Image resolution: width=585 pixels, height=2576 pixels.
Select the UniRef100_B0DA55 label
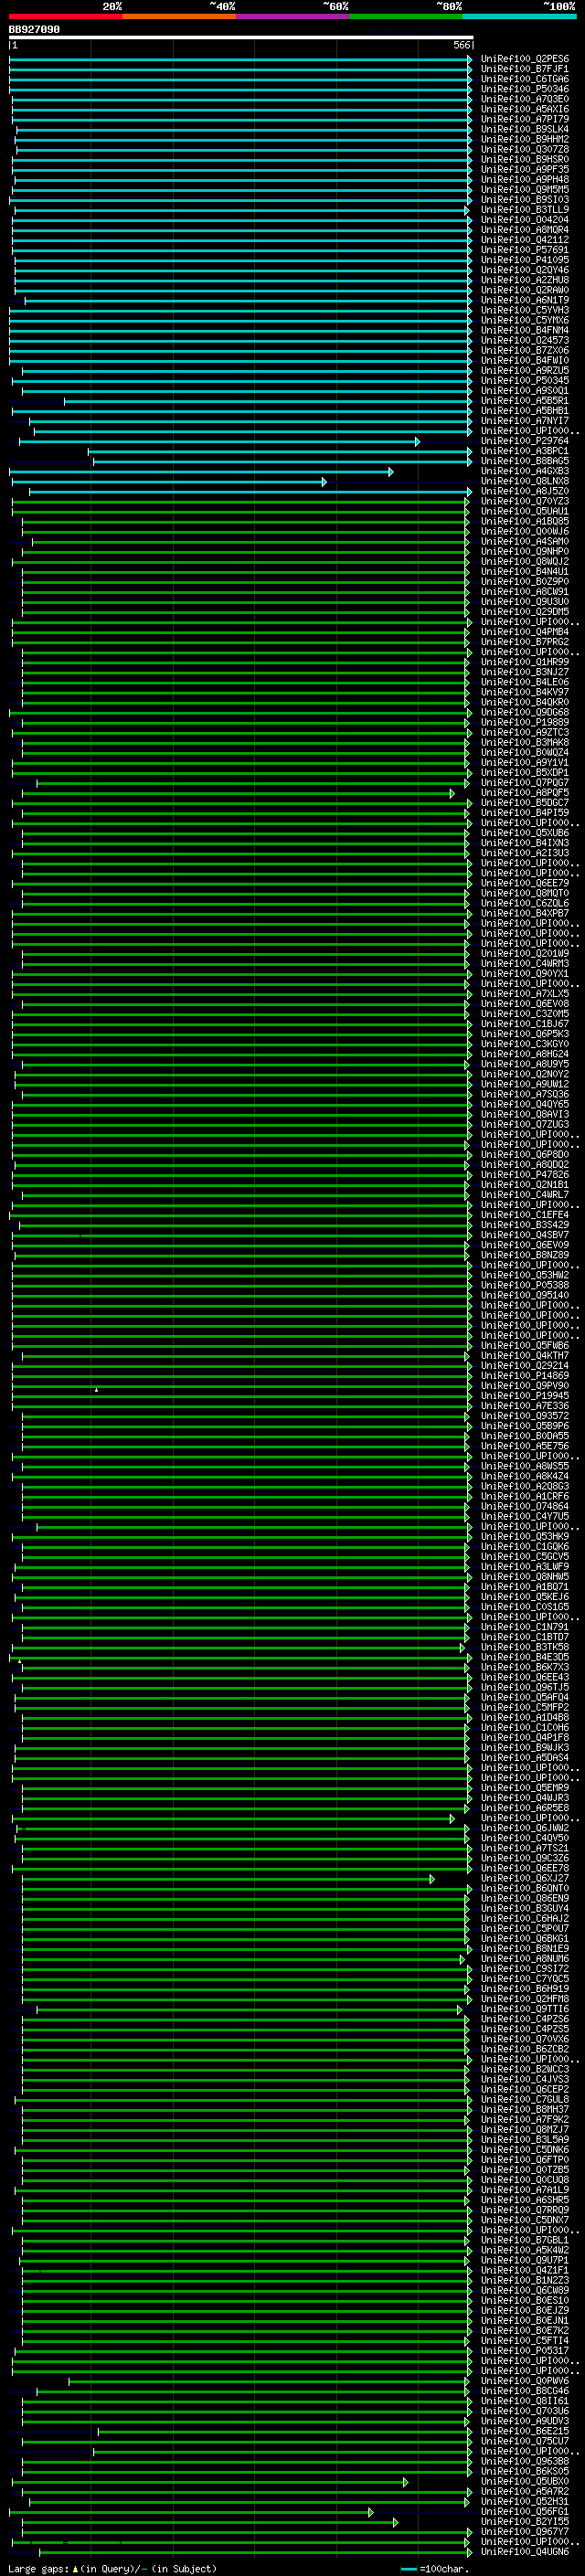pos(525,1436)
